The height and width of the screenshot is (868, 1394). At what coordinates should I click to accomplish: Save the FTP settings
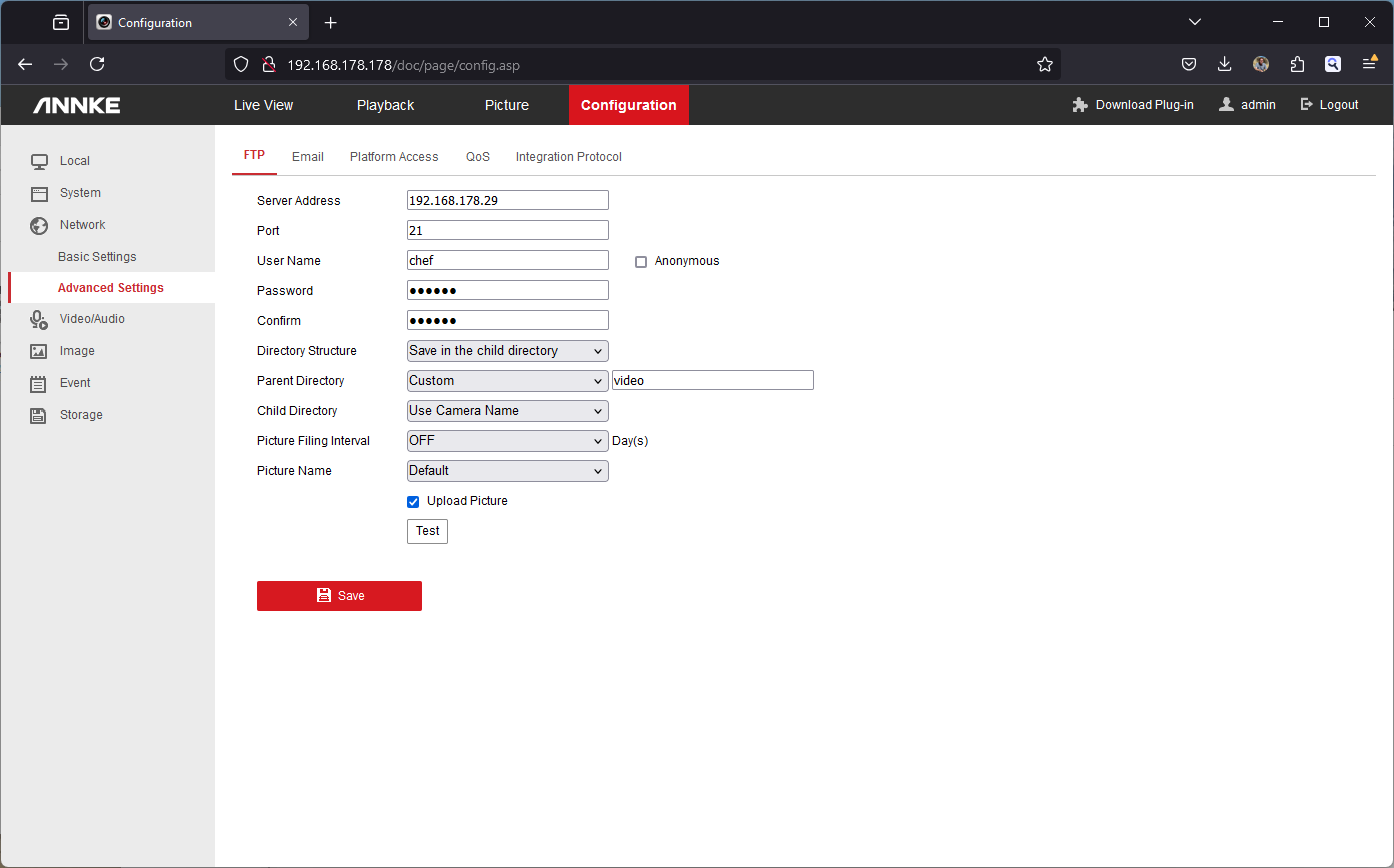point(339,595)
